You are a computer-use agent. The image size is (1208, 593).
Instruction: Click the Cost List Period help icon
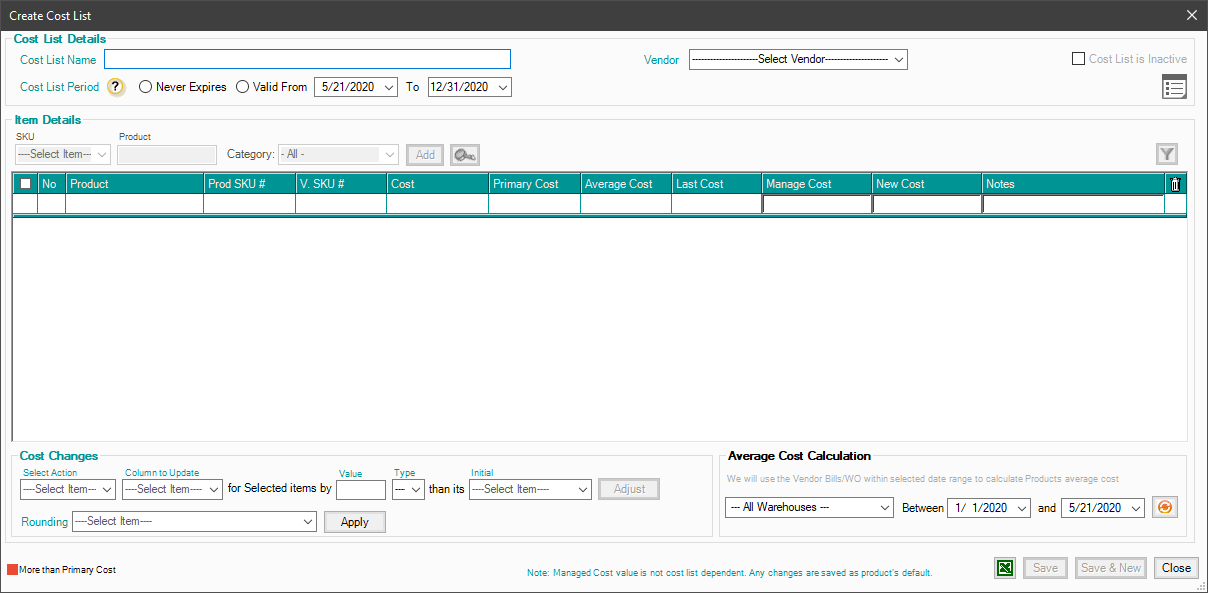pos(116,87)
